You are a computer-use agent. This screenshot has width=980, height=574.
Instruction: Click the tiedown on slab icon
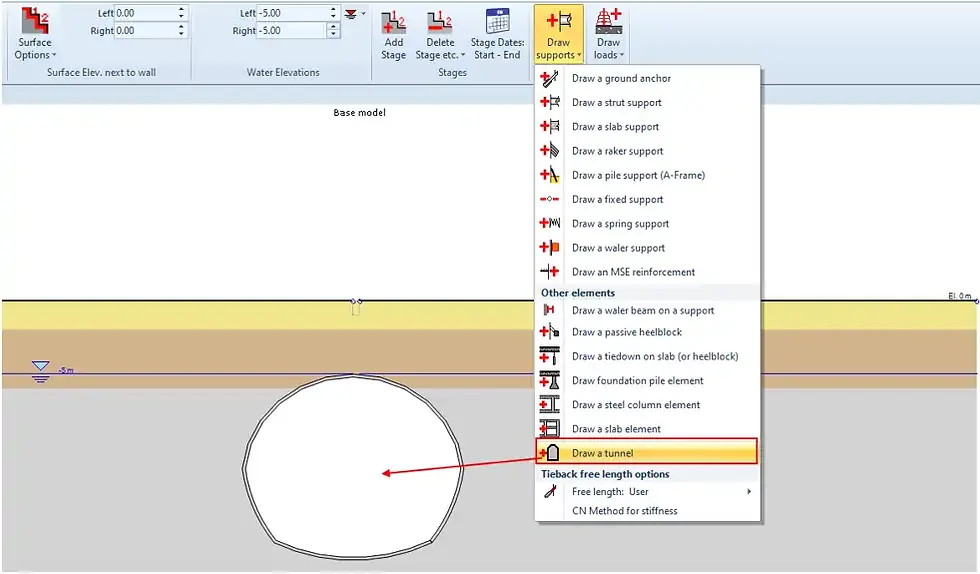[549, 356]
